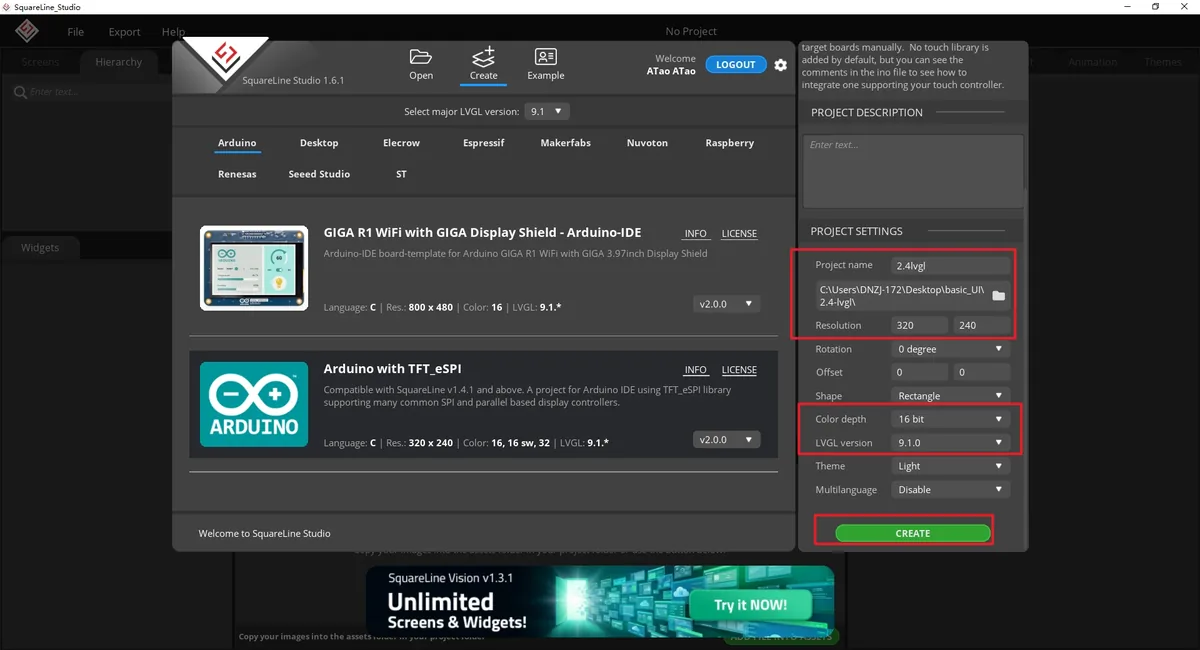1200x650 pixels.
Task: Click the second Offset field
Action: [981, 372]
